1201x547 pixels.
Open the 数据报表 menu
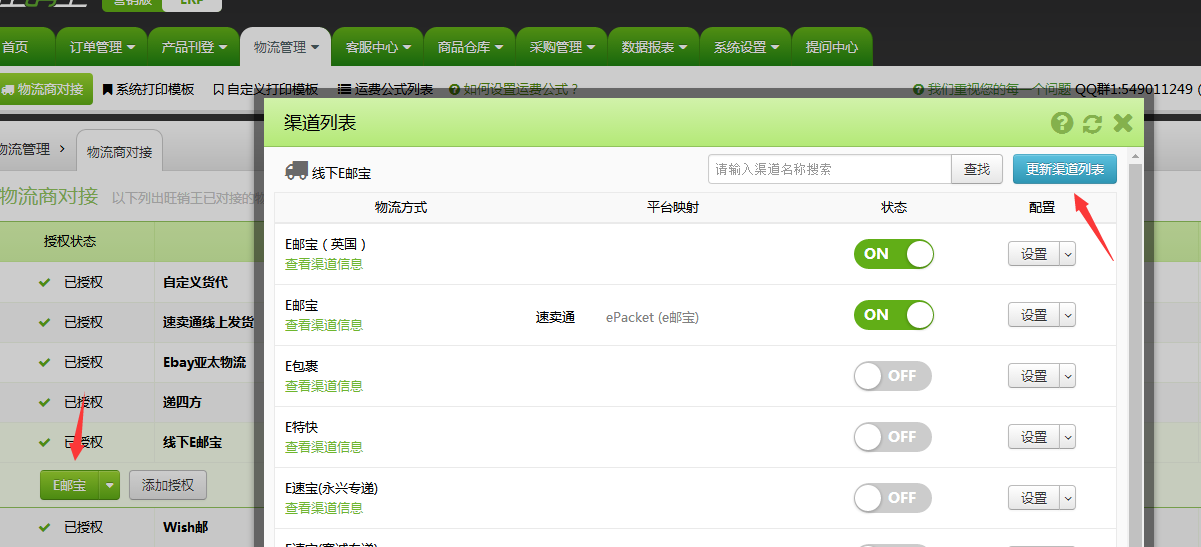pyautogui.click(x=654, y=47)
